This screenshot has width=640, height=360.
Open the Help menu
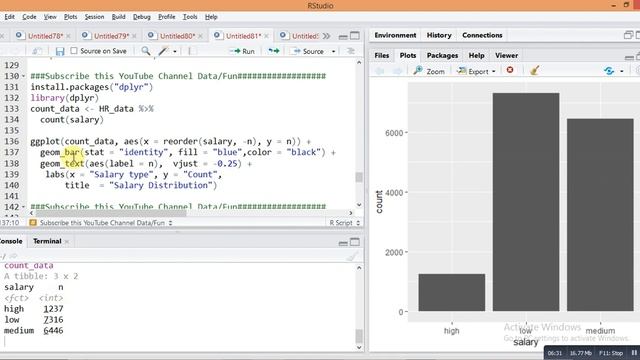(x=211, y=17)
